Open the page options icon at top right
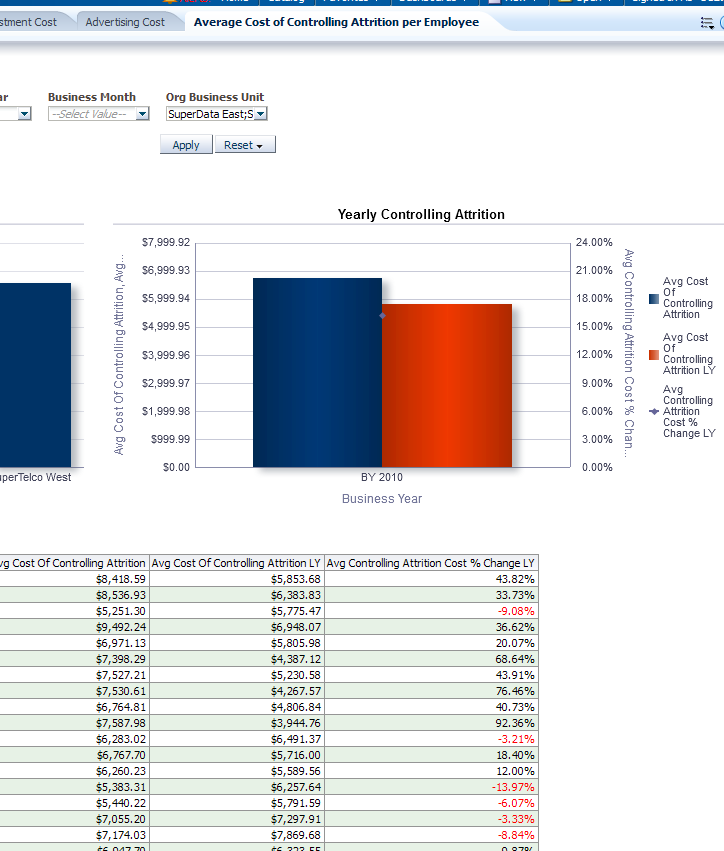724x851 pixels. (708, 22)
